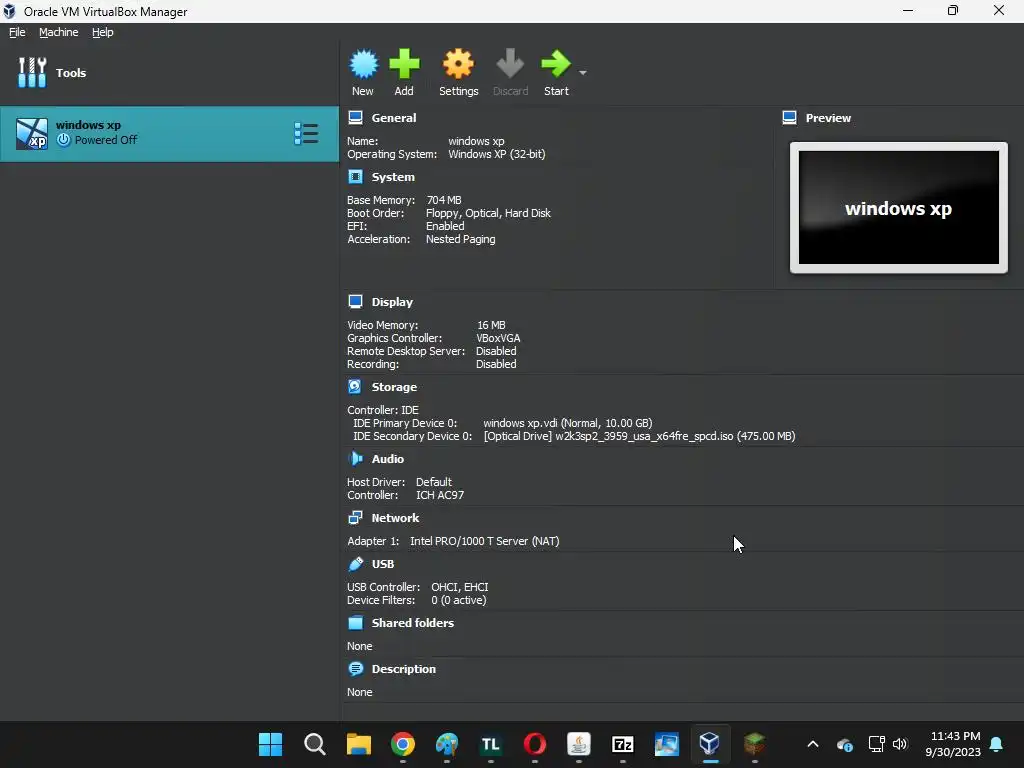Image resolution: width=1024 pixels, height=768 pixels.
Task: Open the windows xp machine menu icon
Action: [x=306, y=133]
